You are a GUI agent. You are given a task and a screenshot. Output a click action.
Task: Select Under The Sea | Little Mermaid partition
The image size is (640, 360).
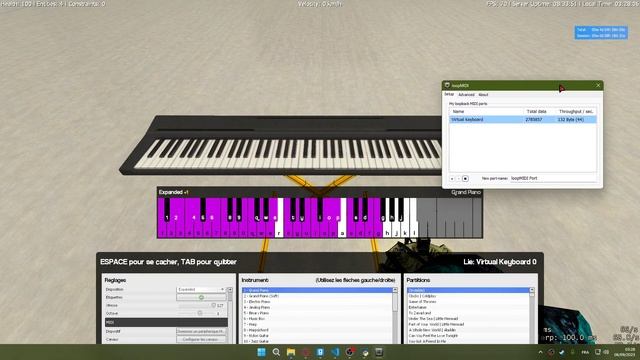pos(469,319)
